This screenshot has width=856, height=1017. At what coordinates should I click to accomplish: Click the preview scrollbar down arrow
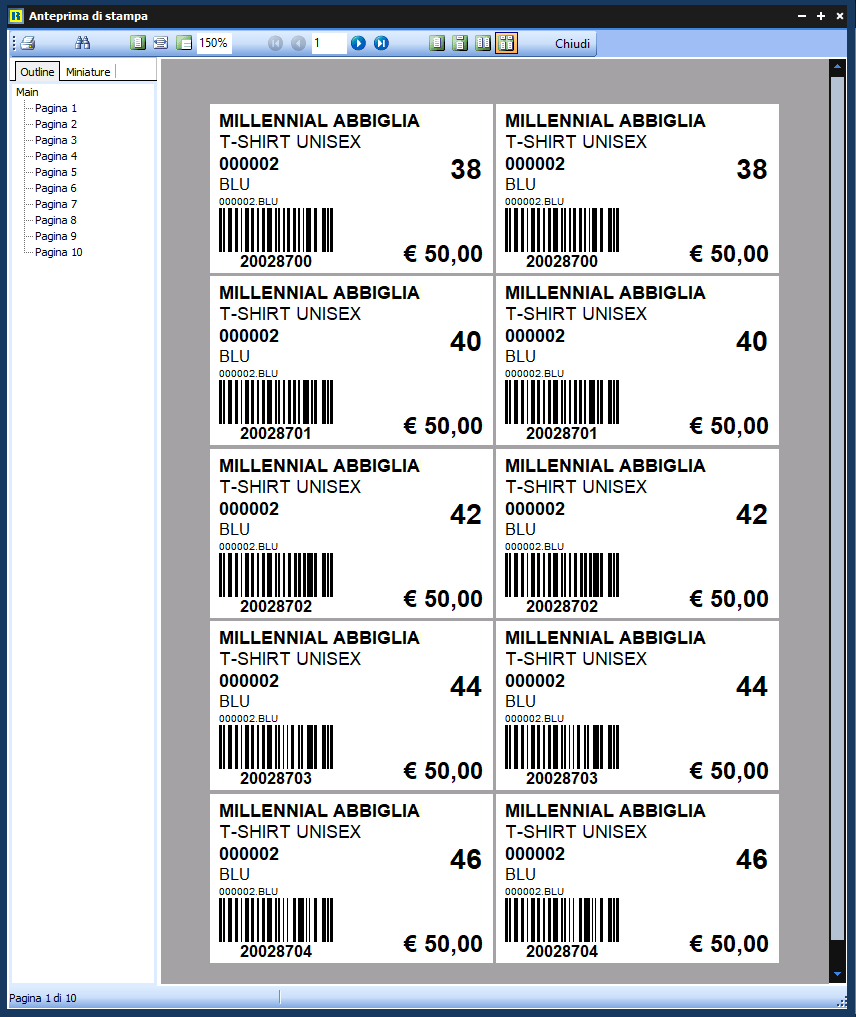coord(837,974)
